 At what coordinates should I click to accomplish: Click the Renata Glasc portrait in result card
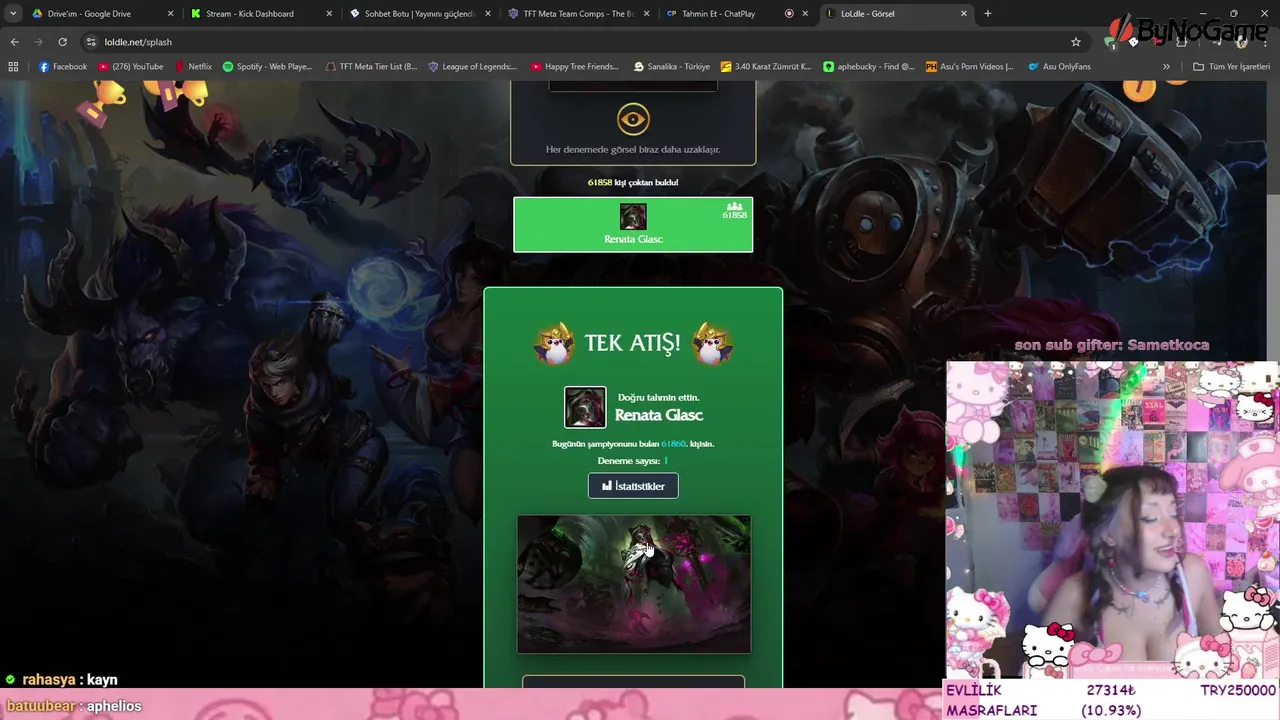[585, 408]
